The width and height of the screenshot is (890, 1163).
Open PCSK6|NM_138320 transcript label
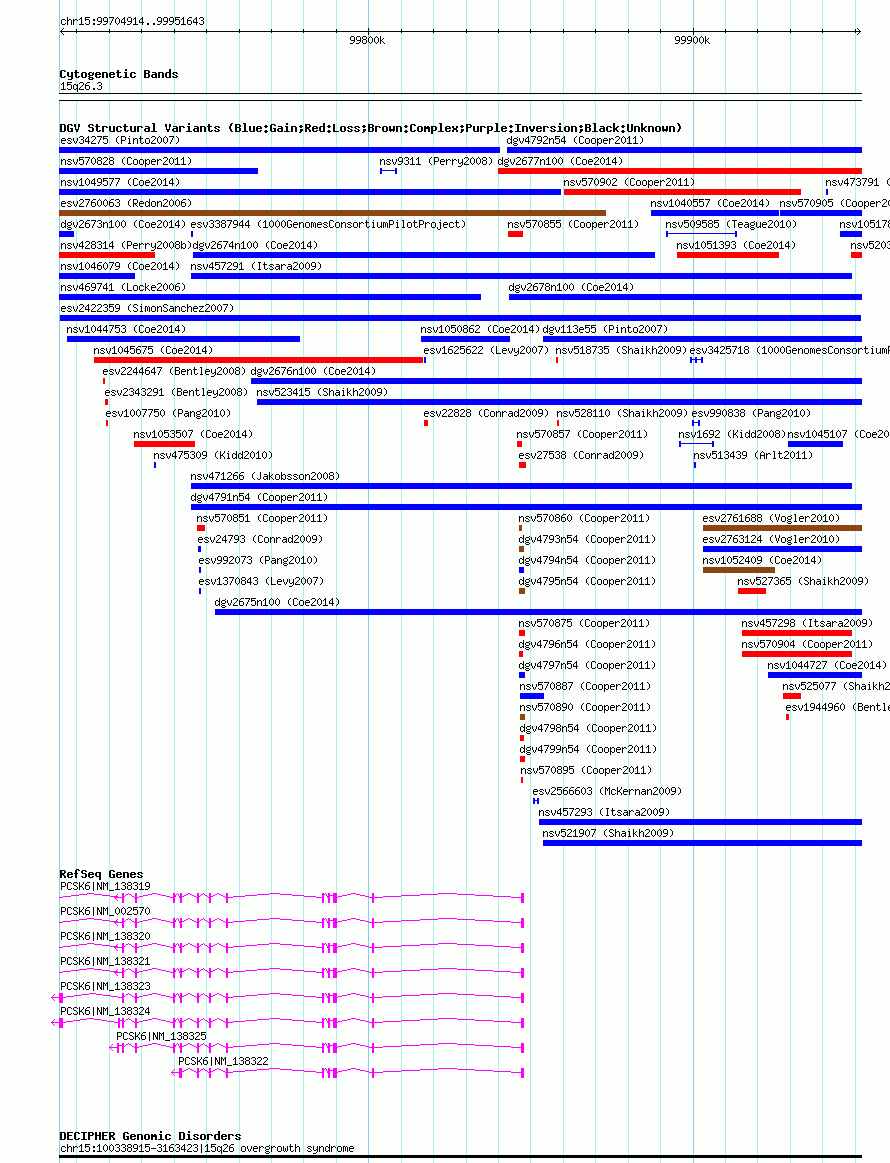[x=105, y=936]
